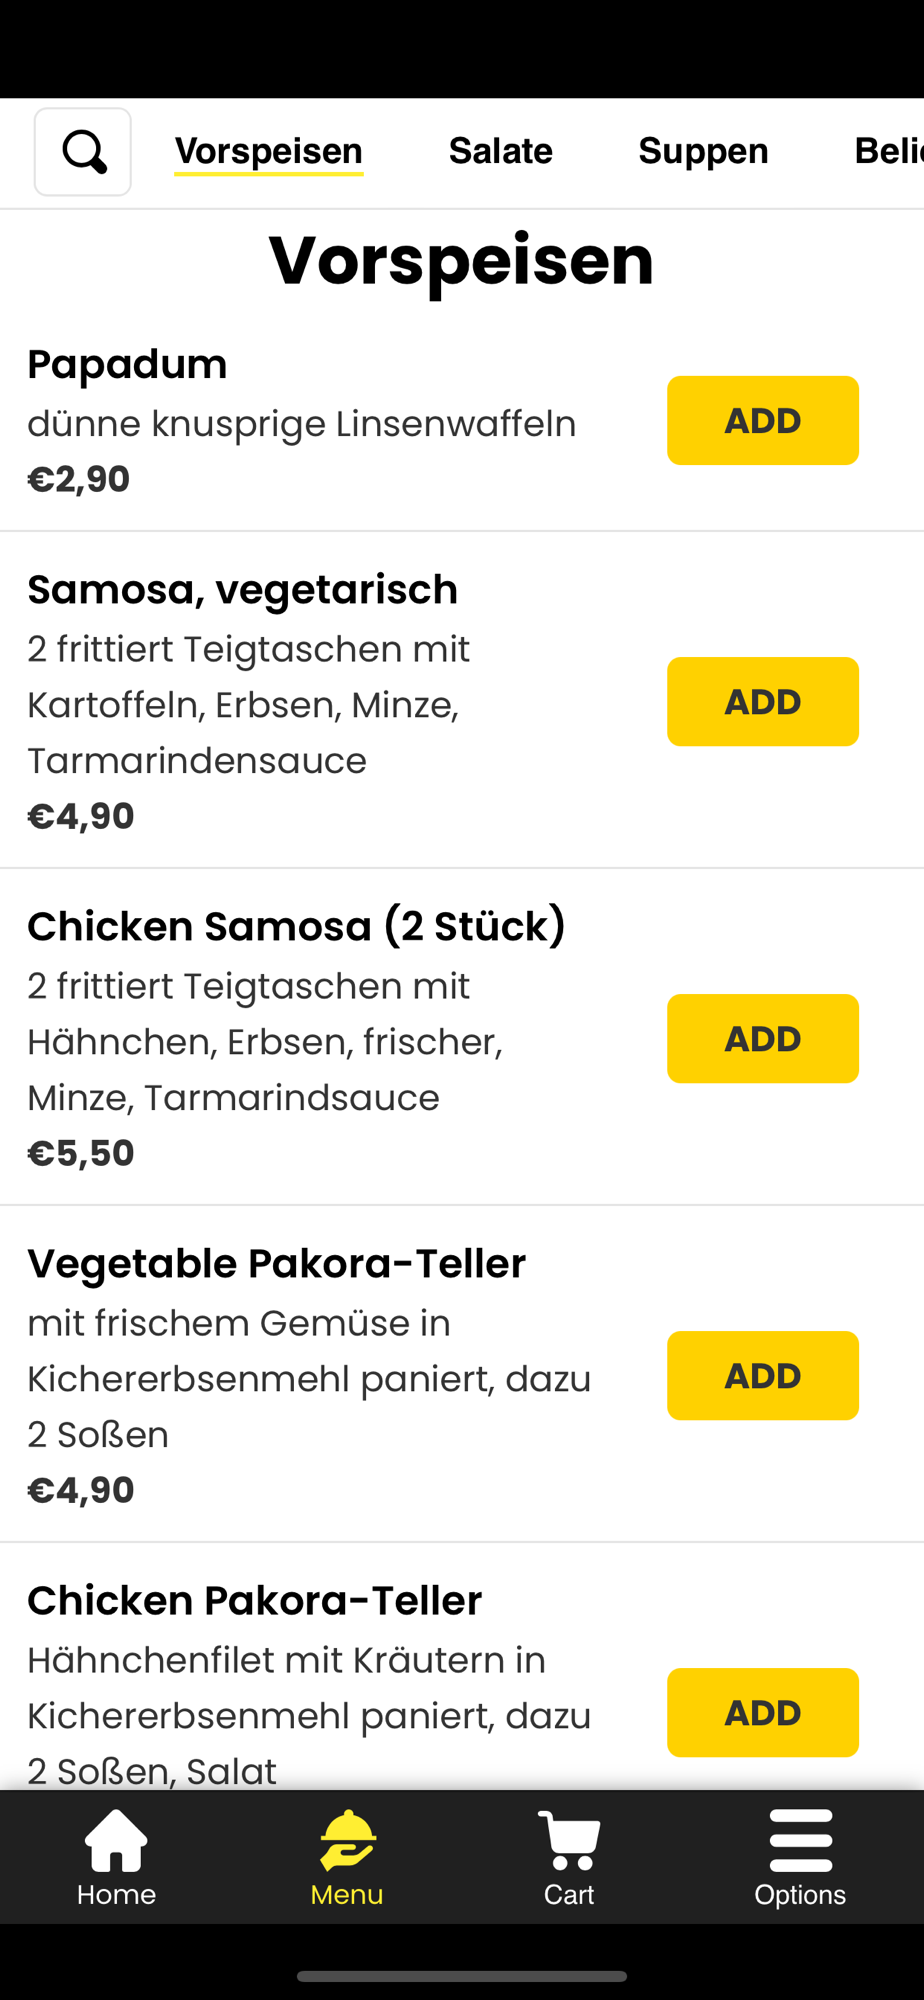
Task: Select the partially visible Beli category tab
Action: tap(888, 151)
